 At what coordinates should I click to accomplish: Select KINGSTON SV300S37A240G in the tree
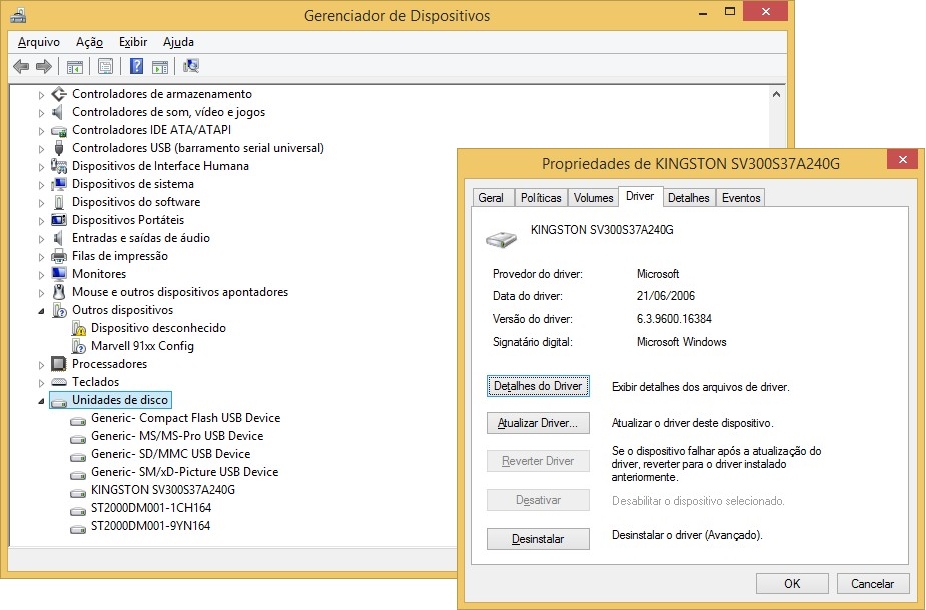coord(162,490)
